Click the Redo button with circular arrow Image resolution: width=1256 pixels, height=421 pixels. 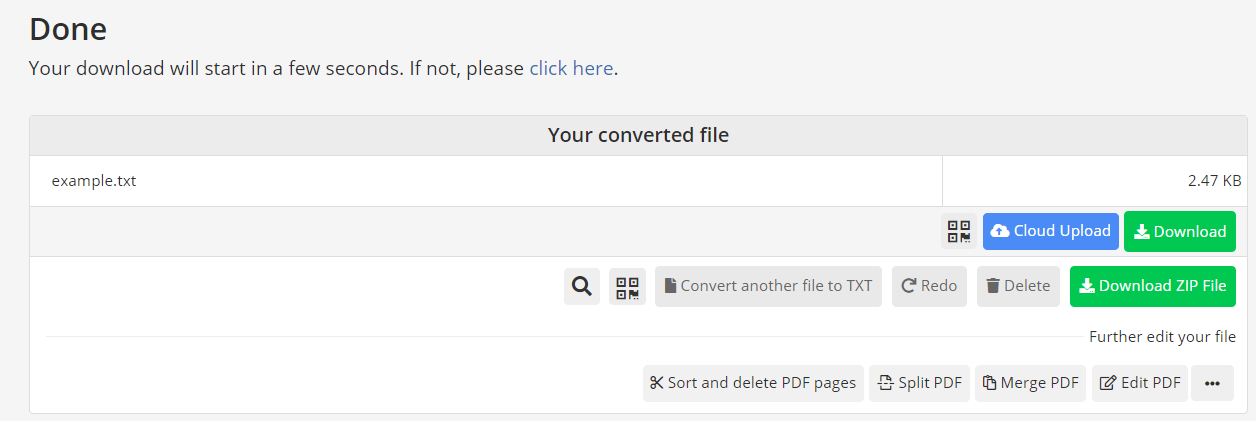coord(929,286)
